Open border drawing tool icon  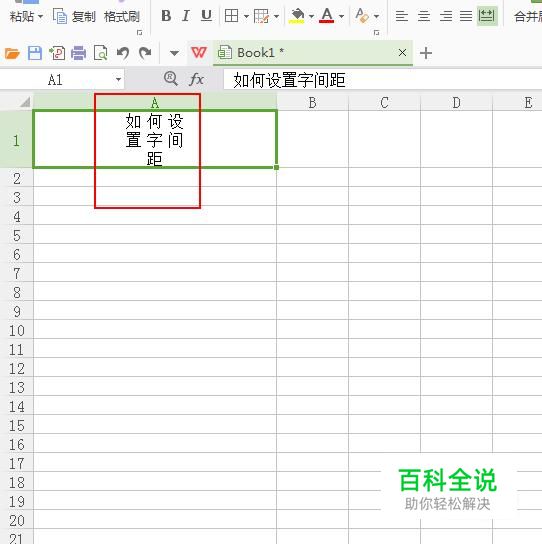click(261, 16)
